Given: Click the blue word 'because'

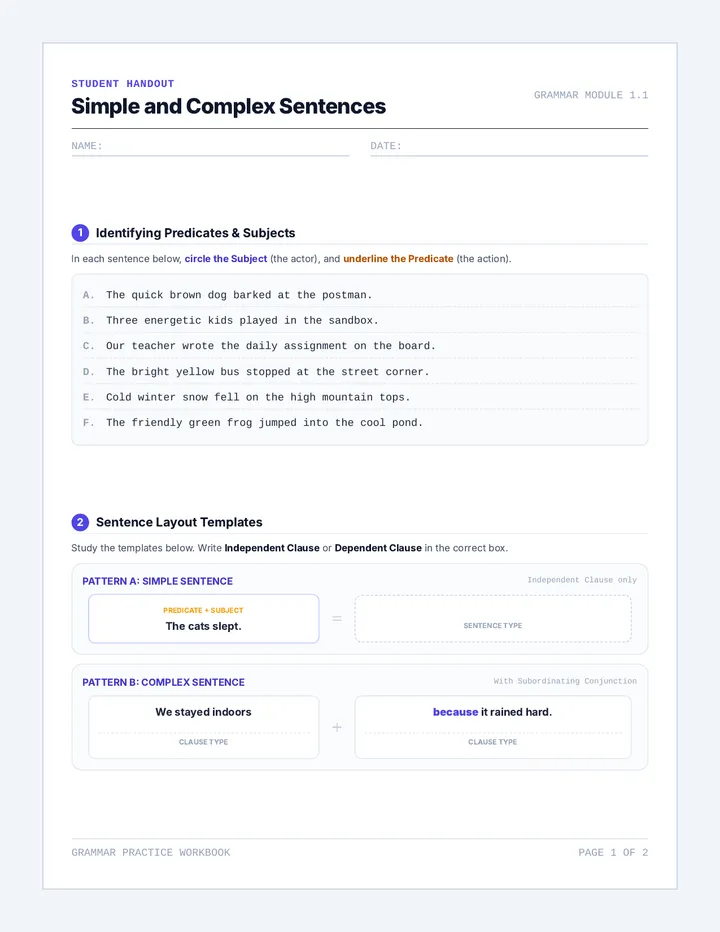Looking at the screenshot, I should (455, 712).
